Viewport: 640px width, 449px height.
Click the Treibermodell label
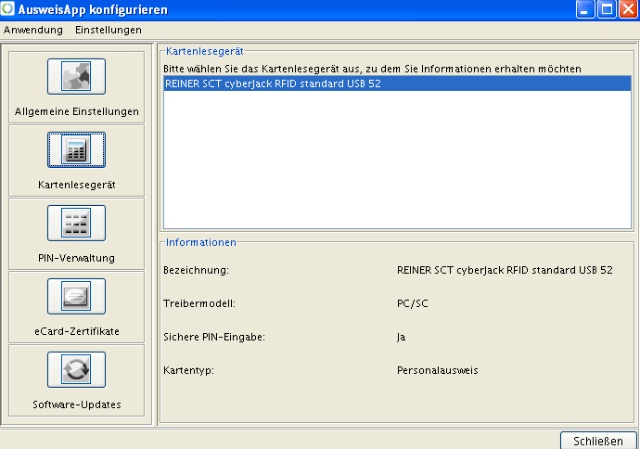tap(199, 304)
